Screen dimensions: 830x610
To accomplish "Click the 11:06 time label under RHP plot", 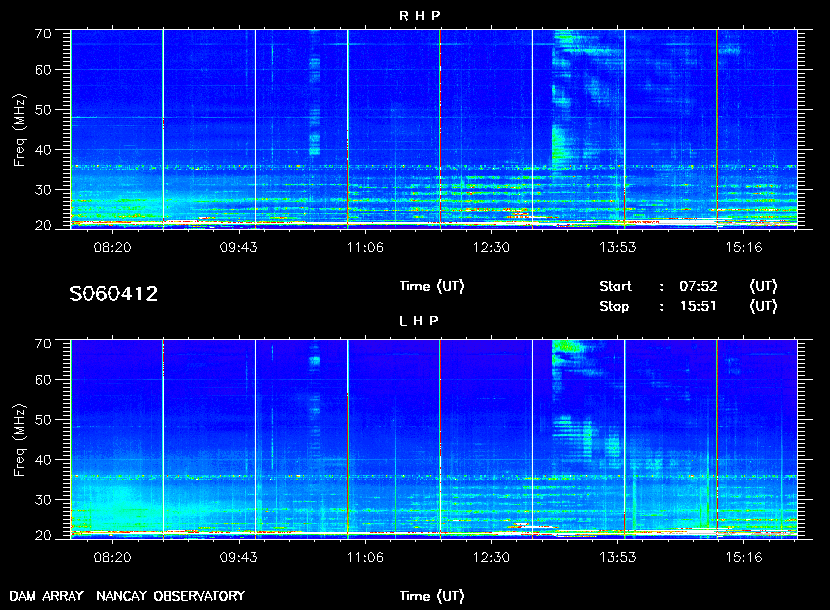I will [x=365, y=247].
